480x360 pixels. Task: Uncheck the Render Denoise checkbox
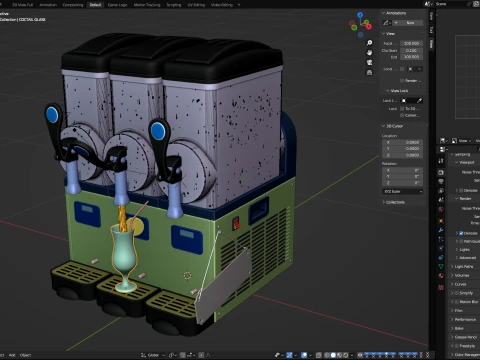461,233
